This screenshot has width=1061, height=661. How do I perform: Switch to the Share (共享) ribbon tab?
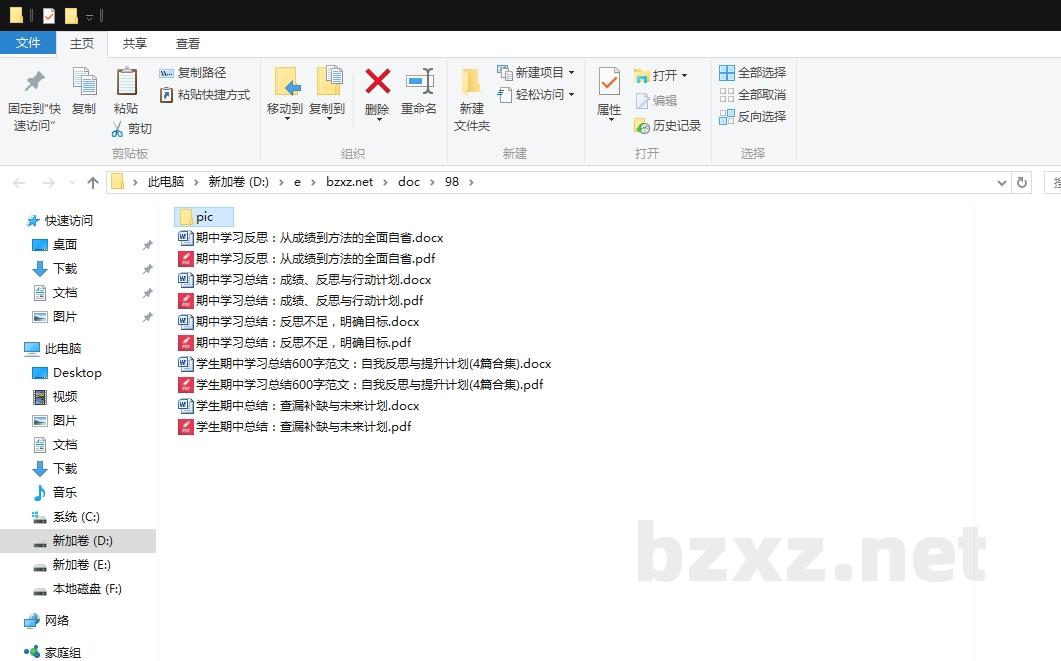tap(135, 44)
